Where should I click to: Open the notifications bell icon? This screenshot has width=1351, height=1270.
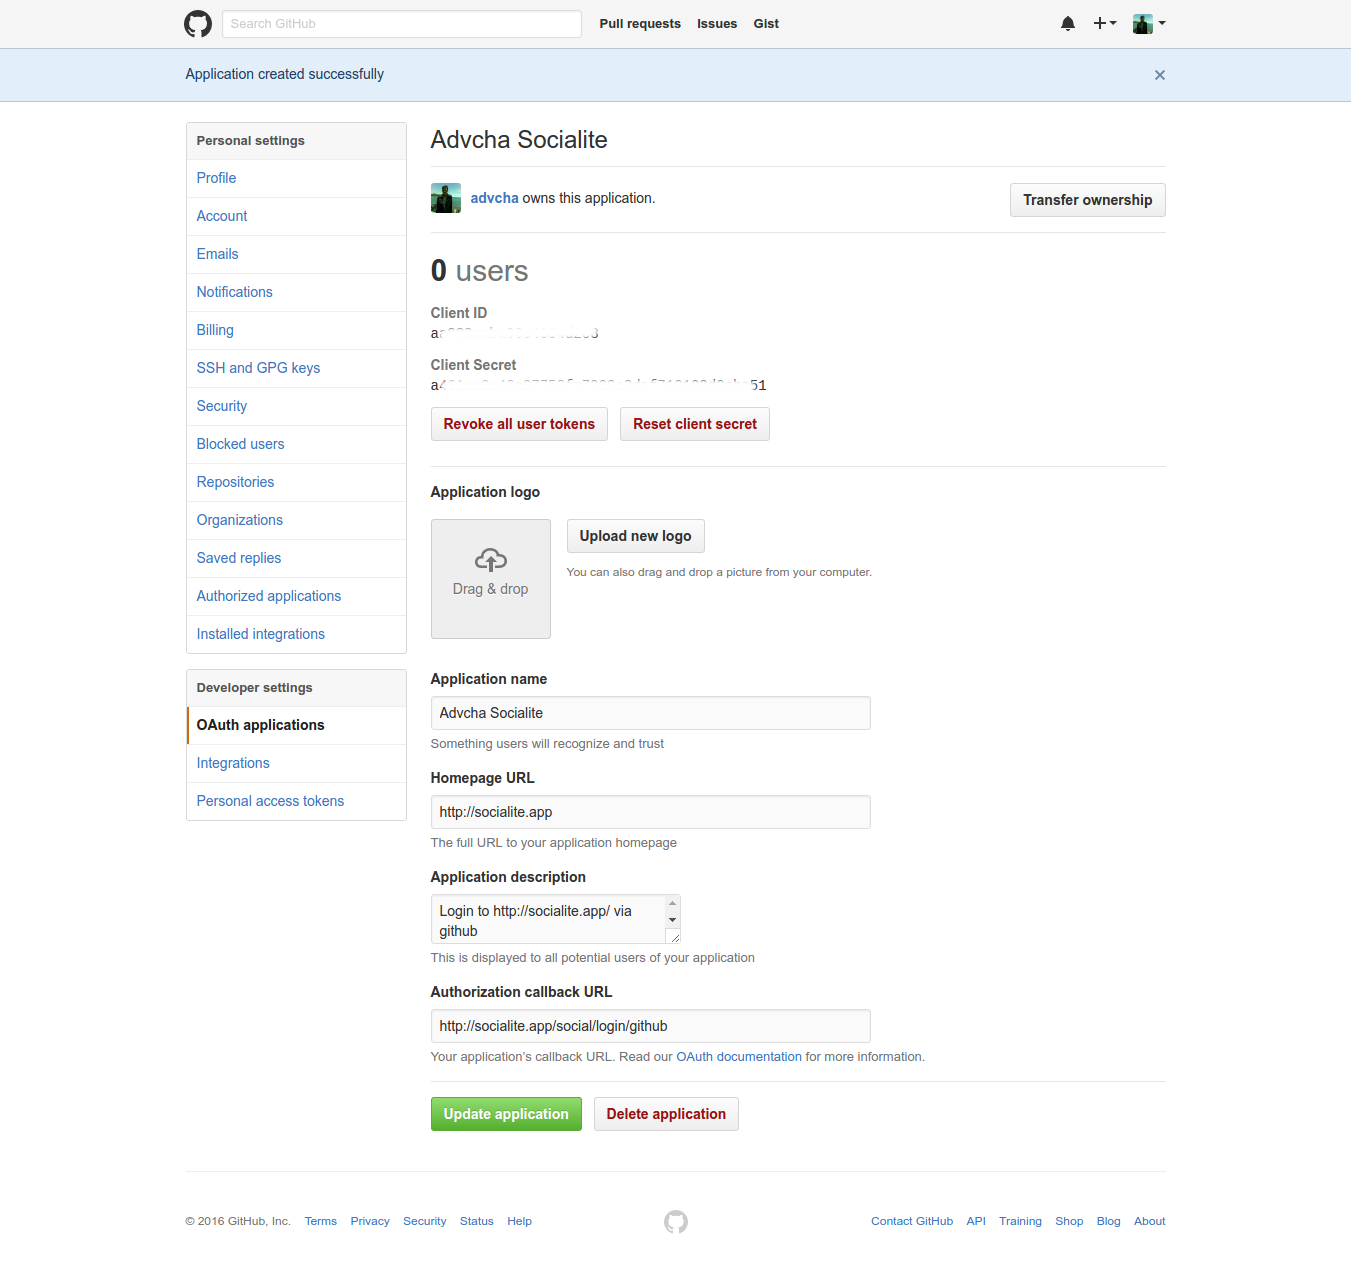[x=1067, y=24]
